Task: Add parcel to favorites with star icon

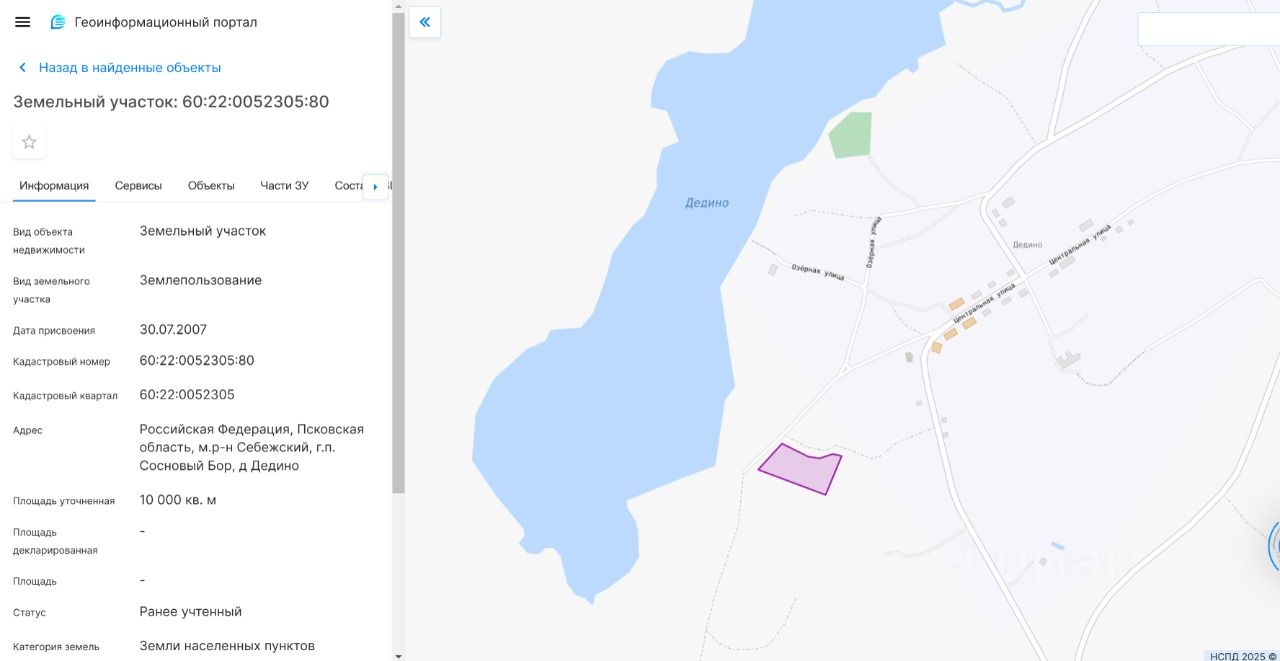Action: (29, 142)
